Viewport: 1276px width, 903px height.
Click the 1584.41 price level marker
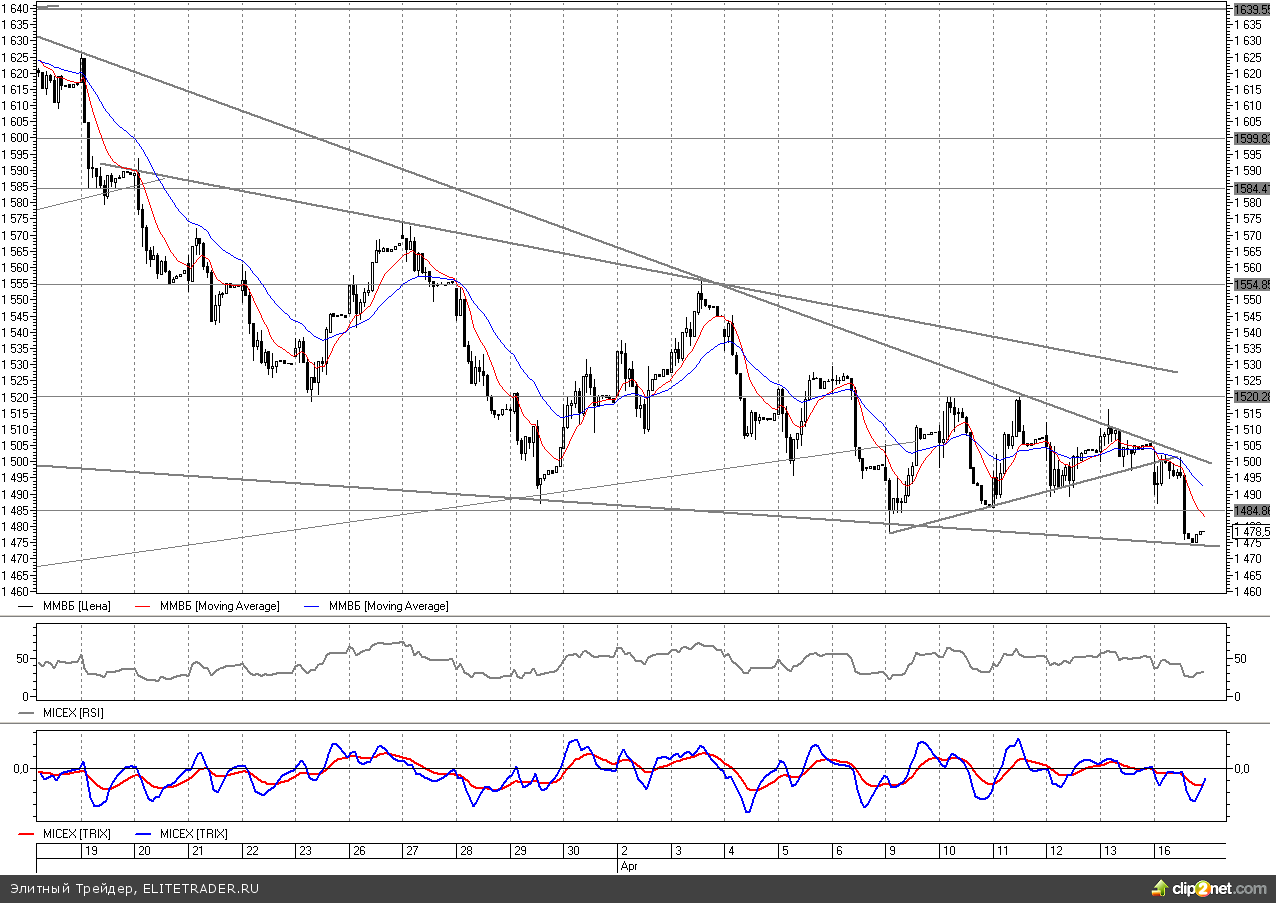[x=1252, y=188]
